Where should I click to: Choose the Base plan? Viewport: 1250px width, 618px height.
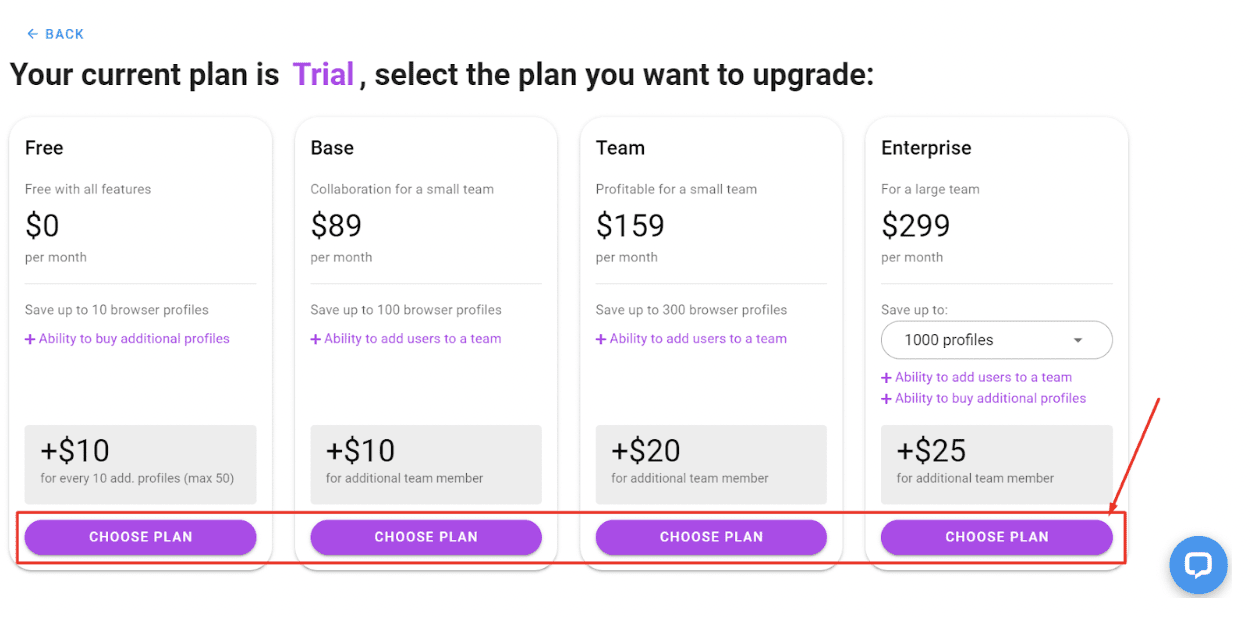[x=426, y=537]
